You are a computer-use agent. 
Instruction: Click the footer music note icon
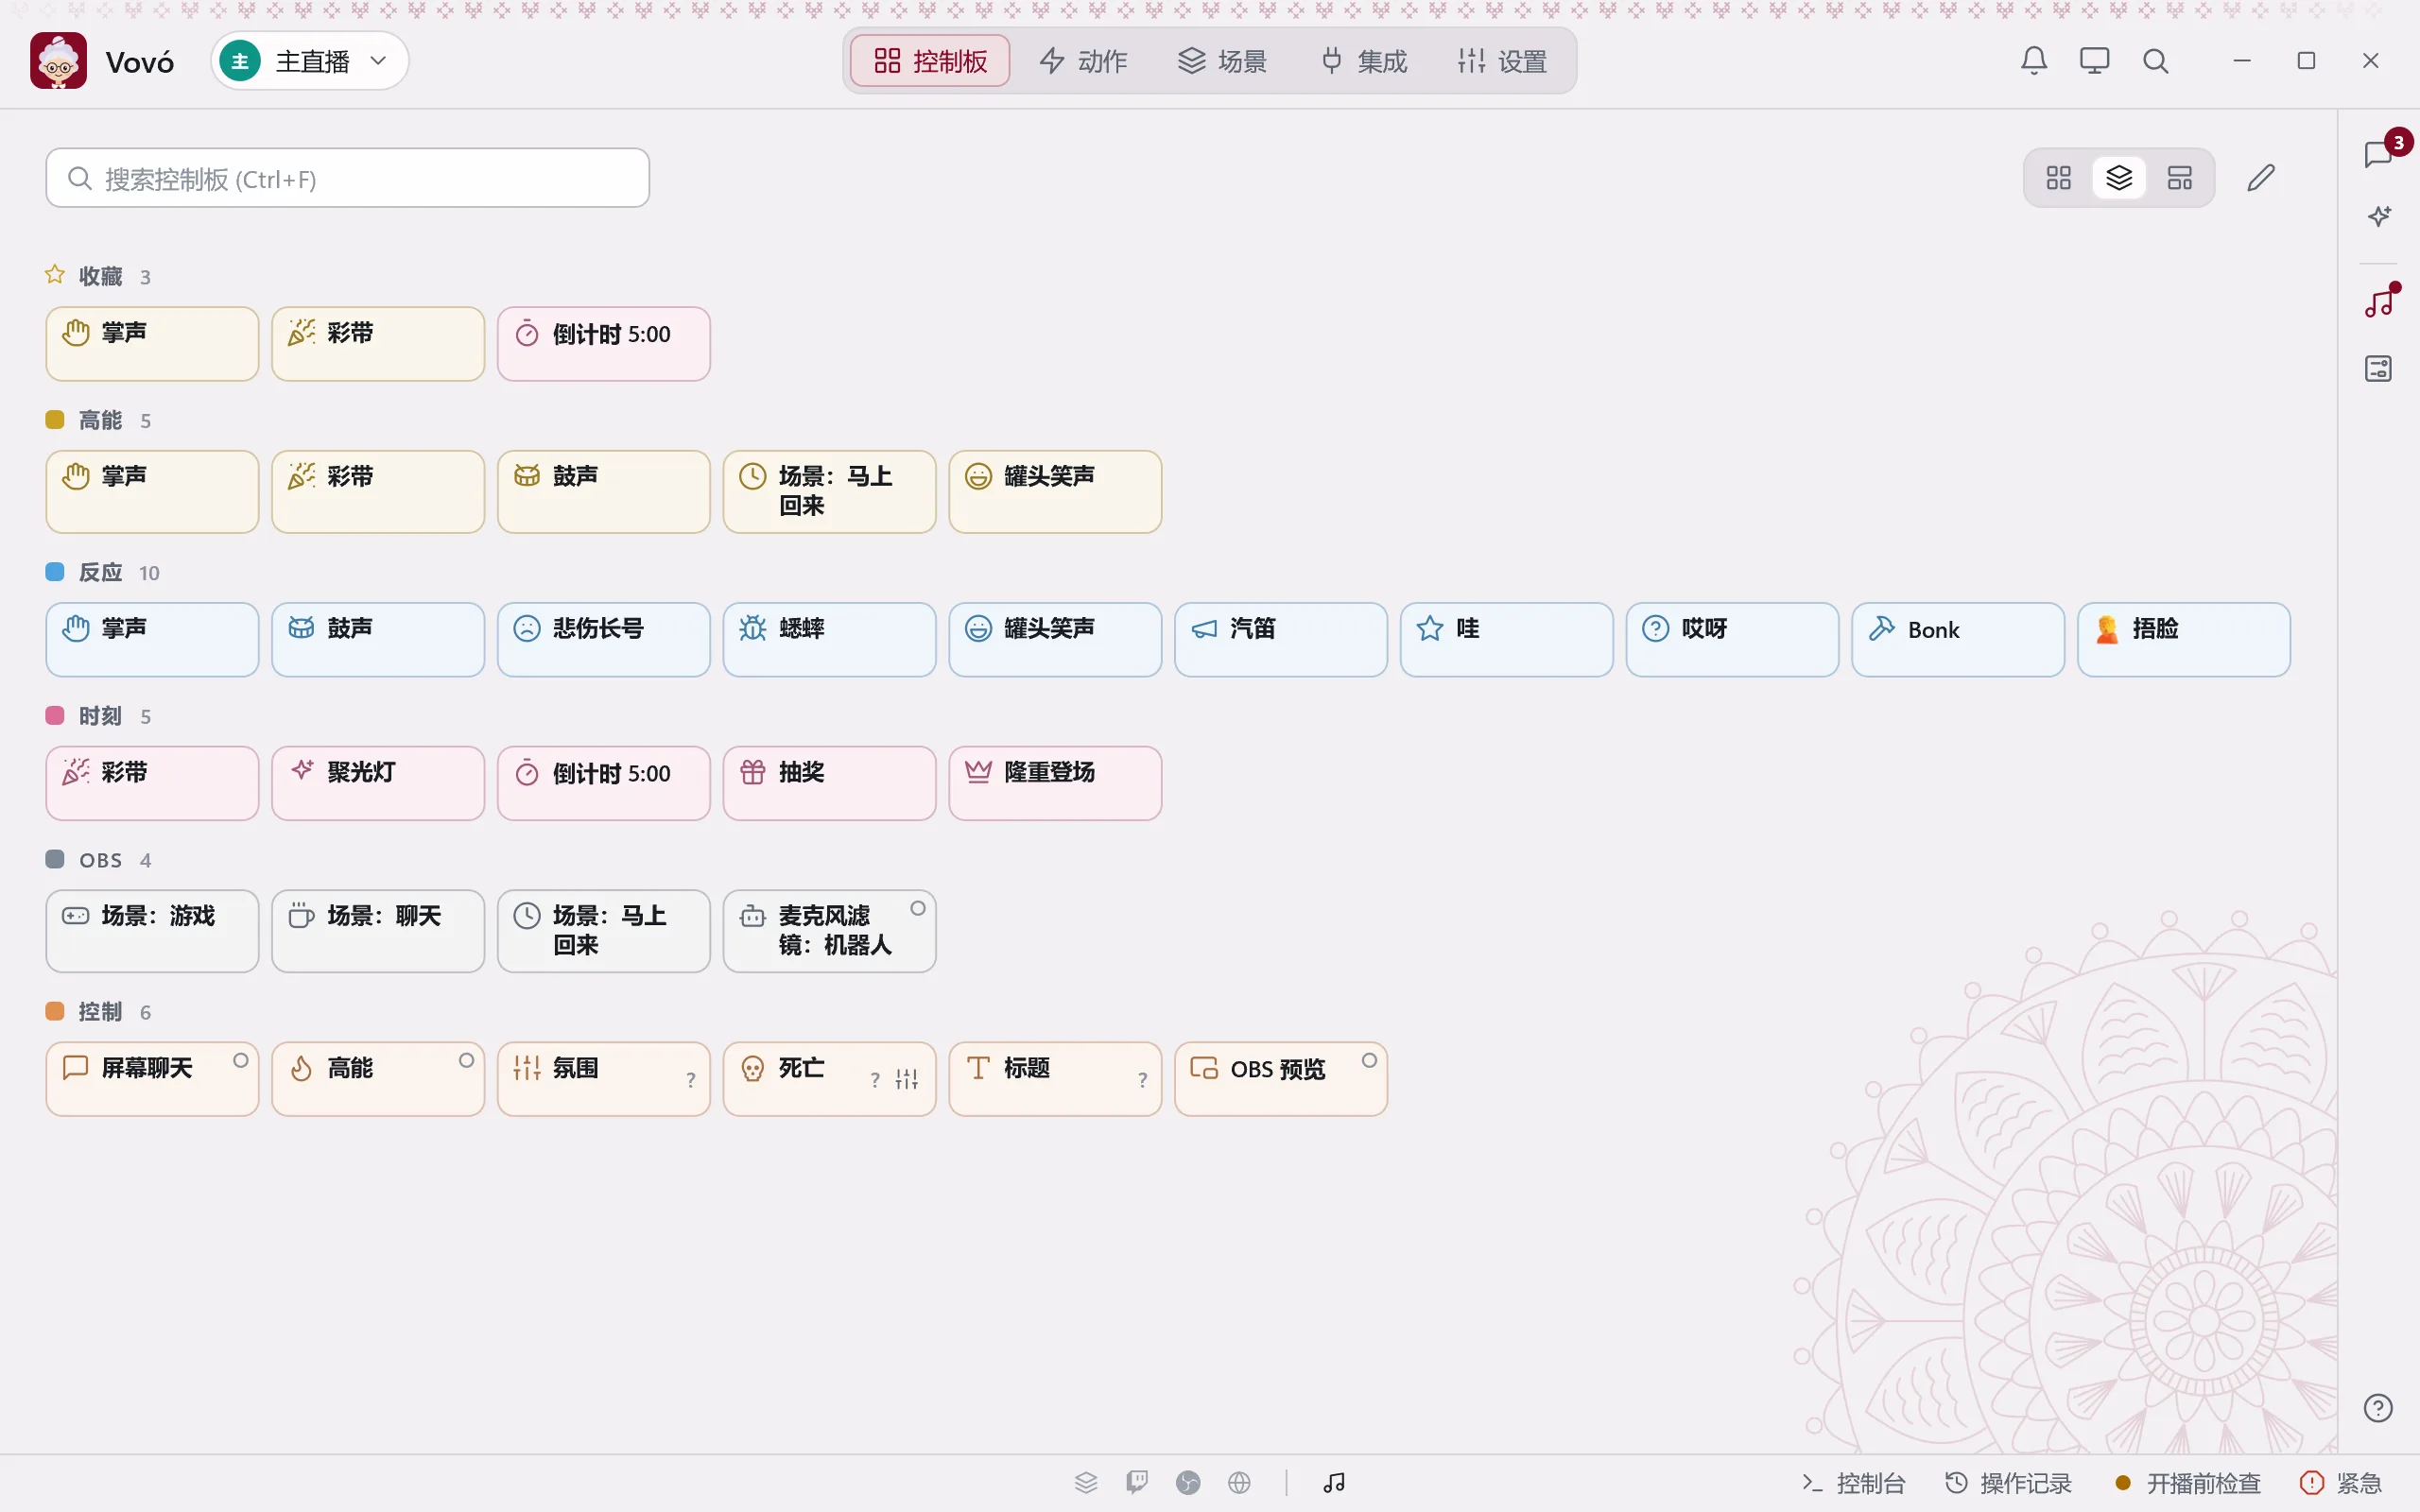(1334, 1482)
